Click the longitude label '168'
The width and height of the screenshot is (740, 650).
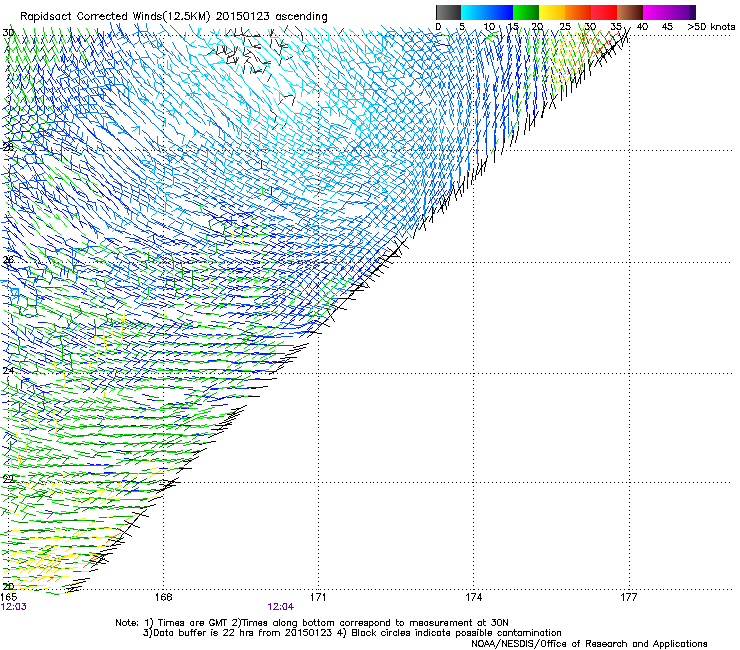click(164, 597)
